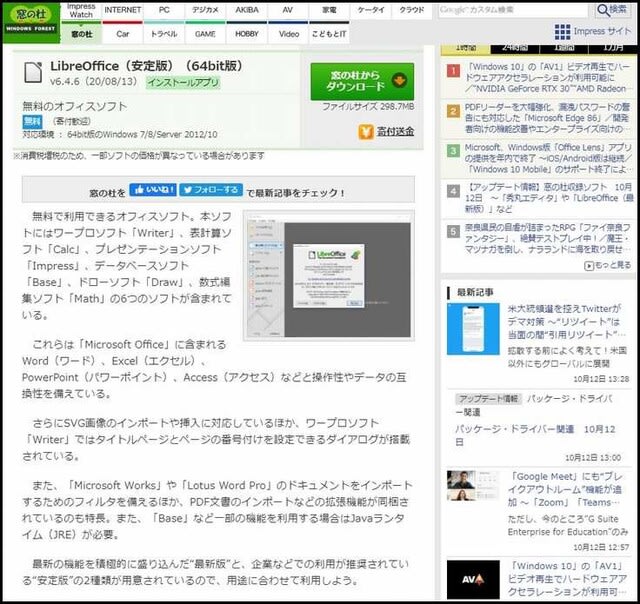
Task: Click the LibreOffice document file icon
Action: (33, 72)
